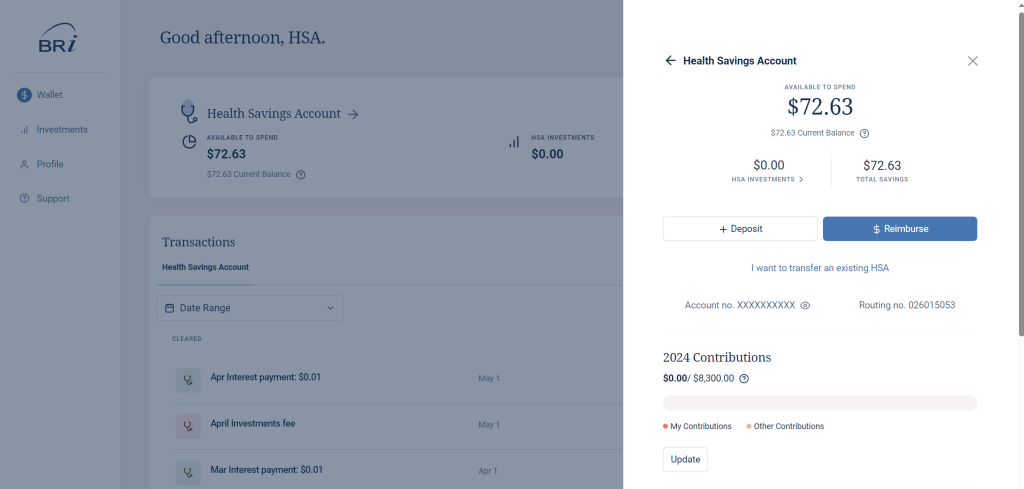Click the Update contributions button
The height and width of the screenshot is (489, 1024).
coord(685,459)
